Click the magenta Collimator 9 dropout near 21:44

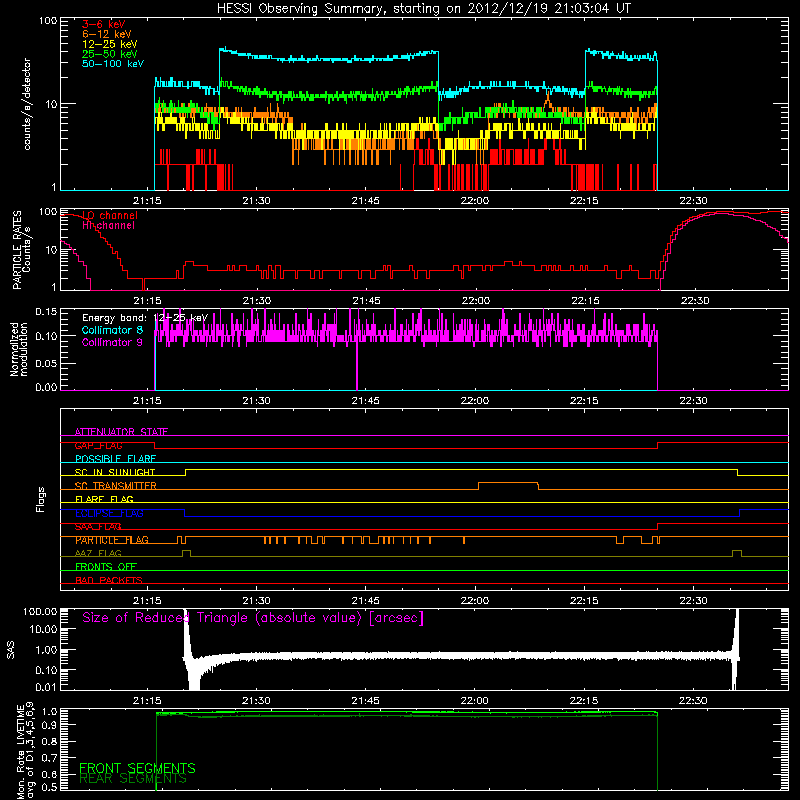(357, 365)
